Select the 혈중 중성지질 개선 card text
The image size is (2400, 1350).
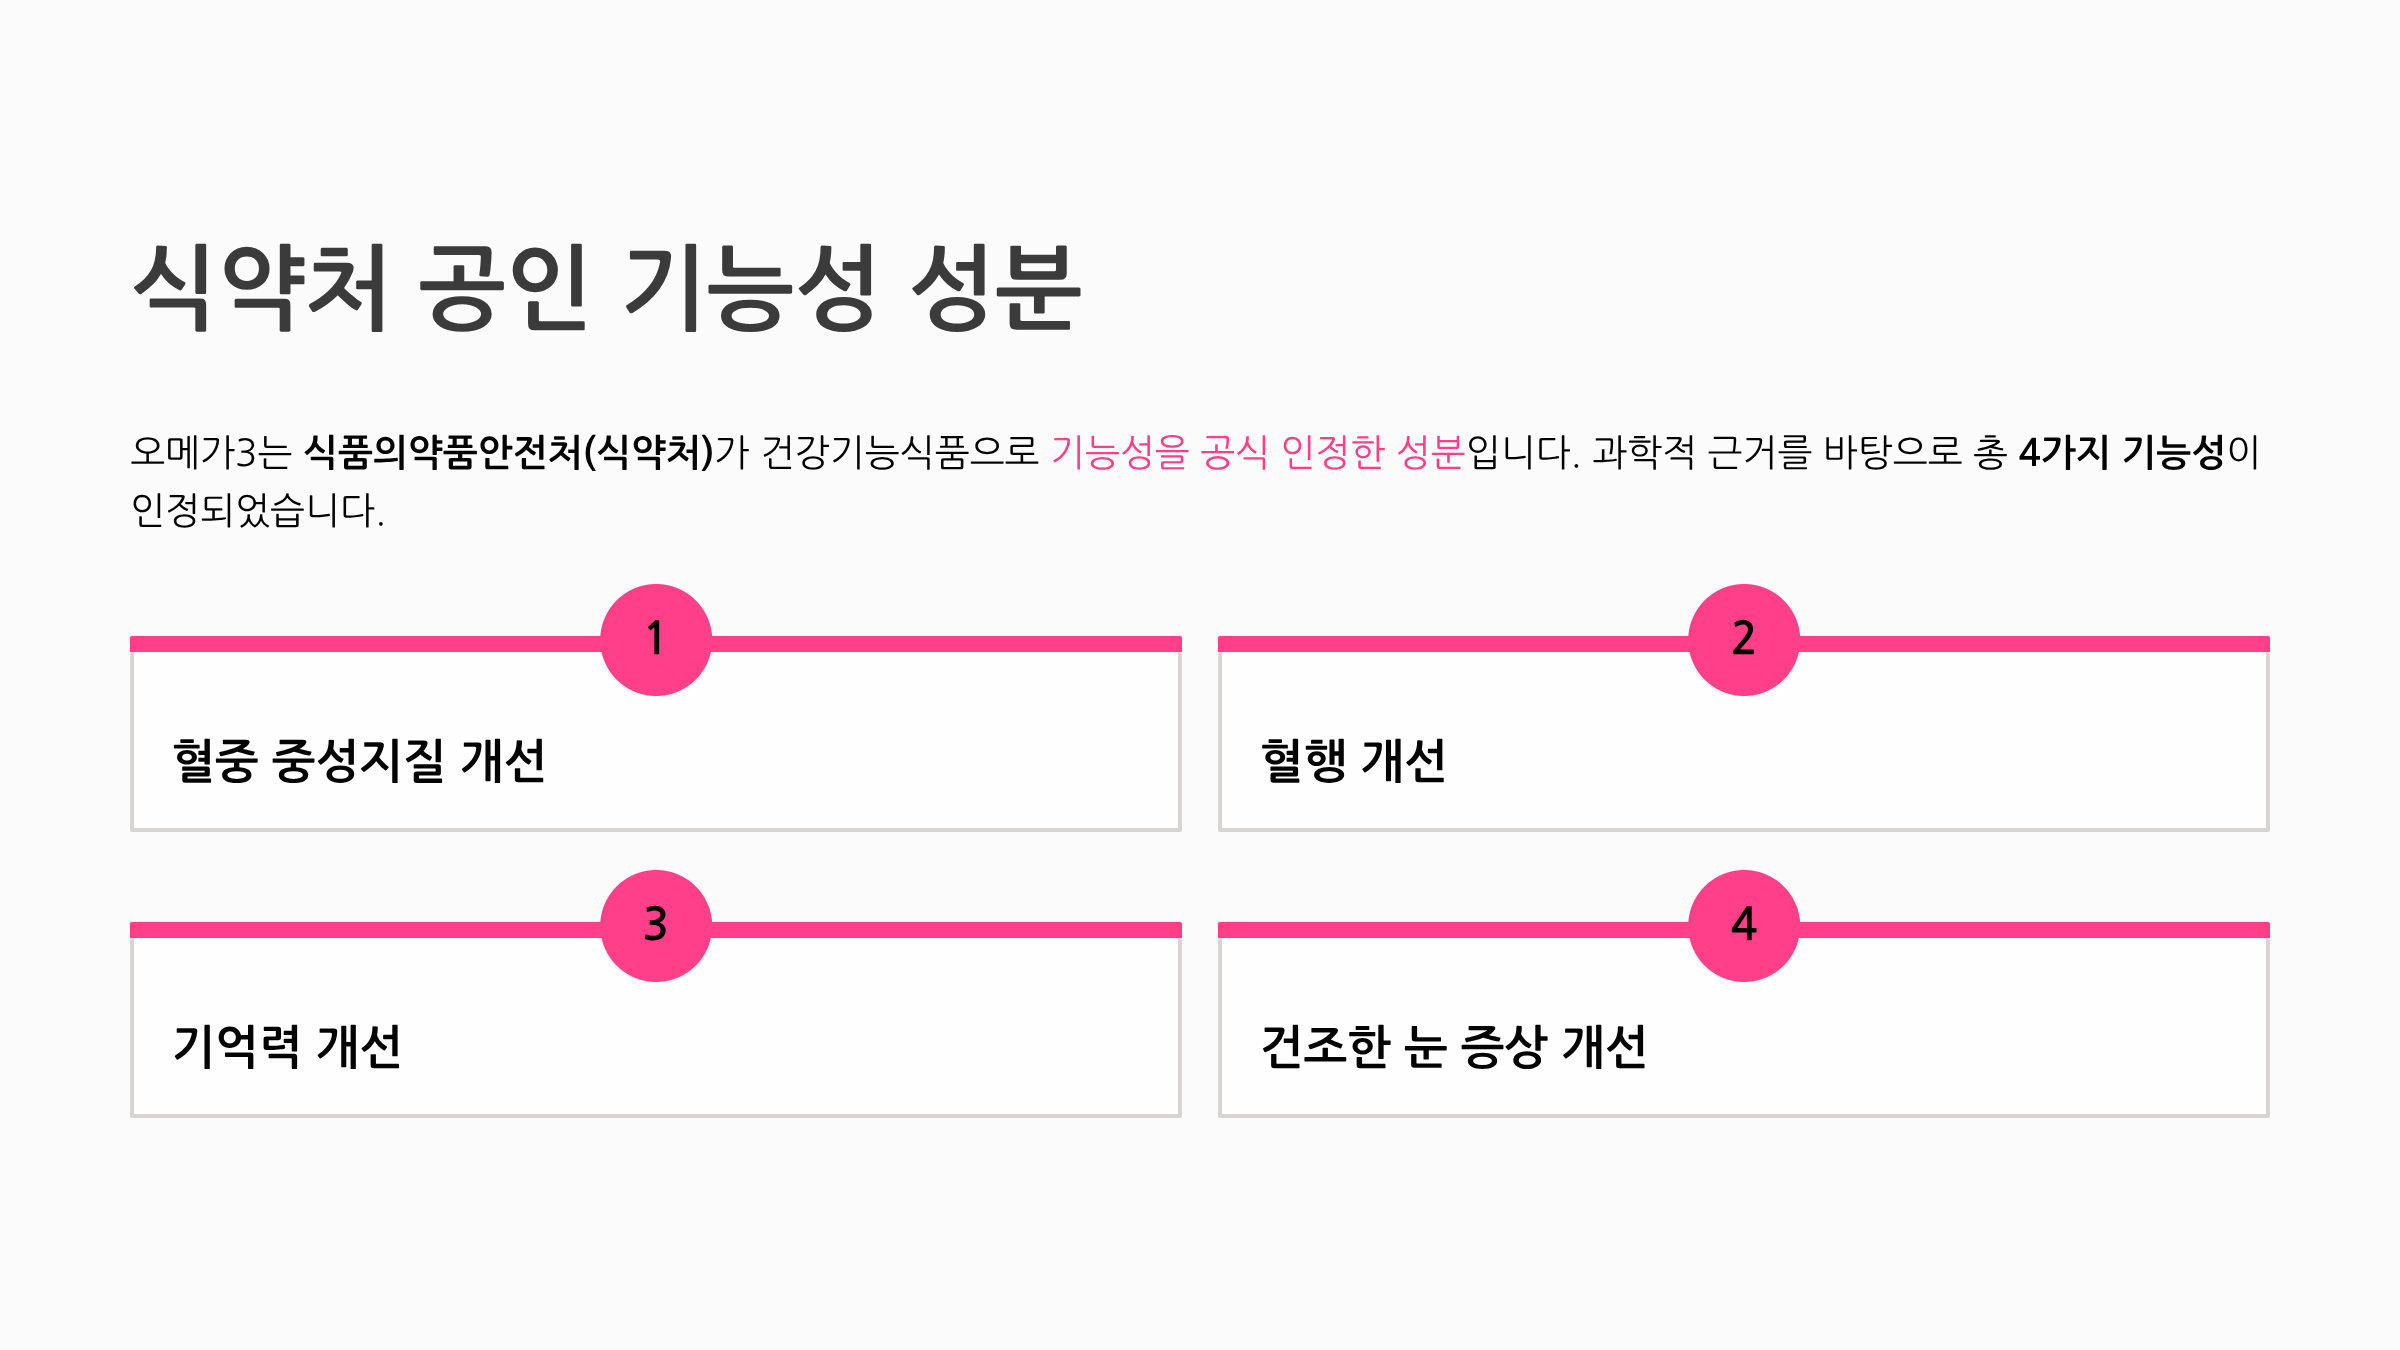359,761
